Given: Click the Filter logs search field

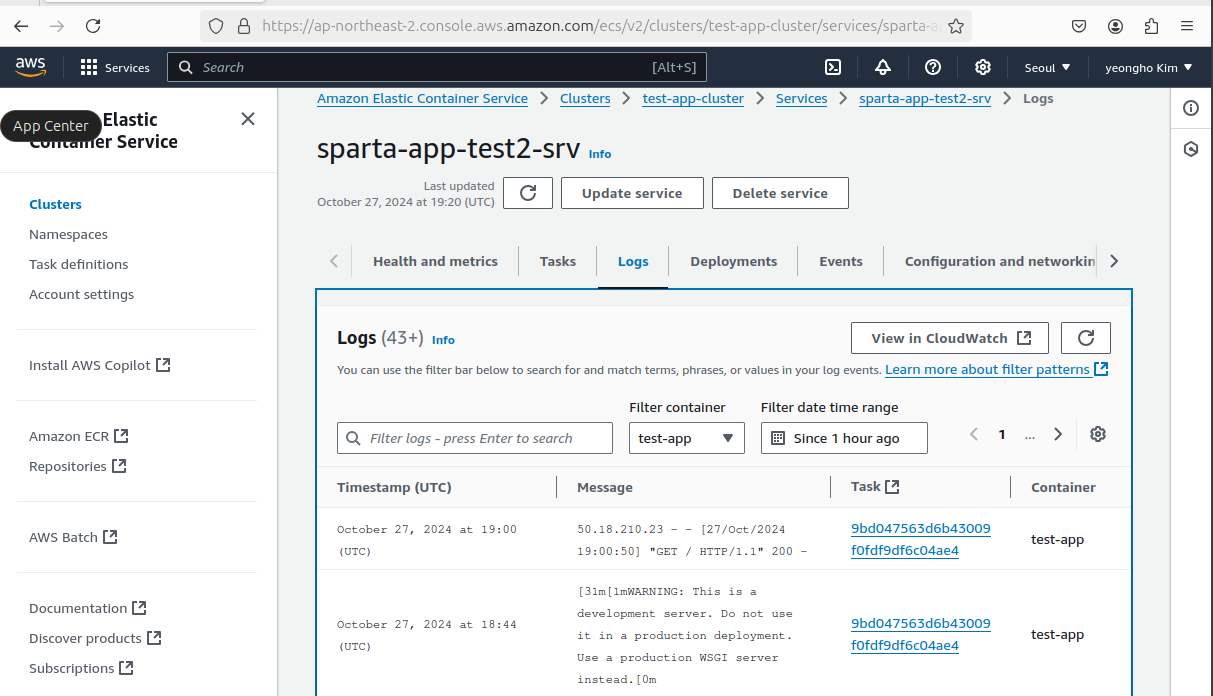Looking at the screenshot, I should pyautogui.click(x=475, y=438).
